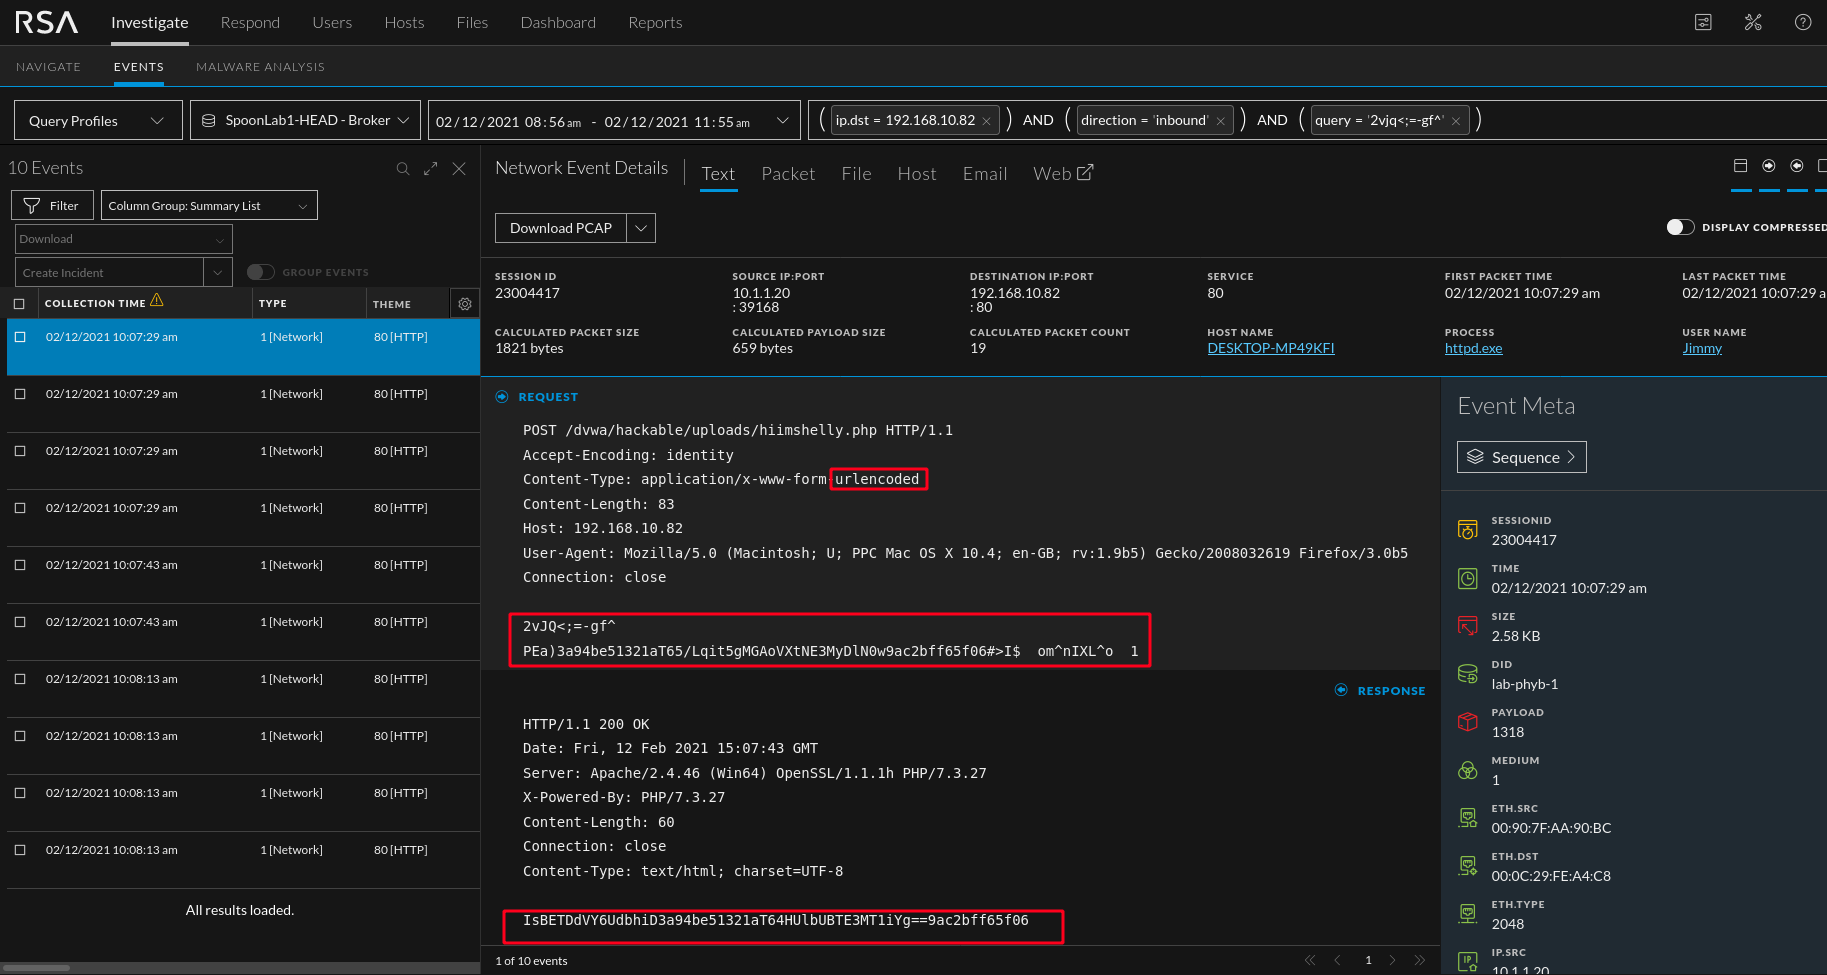The image size is (1827, 975).
Task: Expand the events panel with the diagonal arrows icon
Action: 431,168
